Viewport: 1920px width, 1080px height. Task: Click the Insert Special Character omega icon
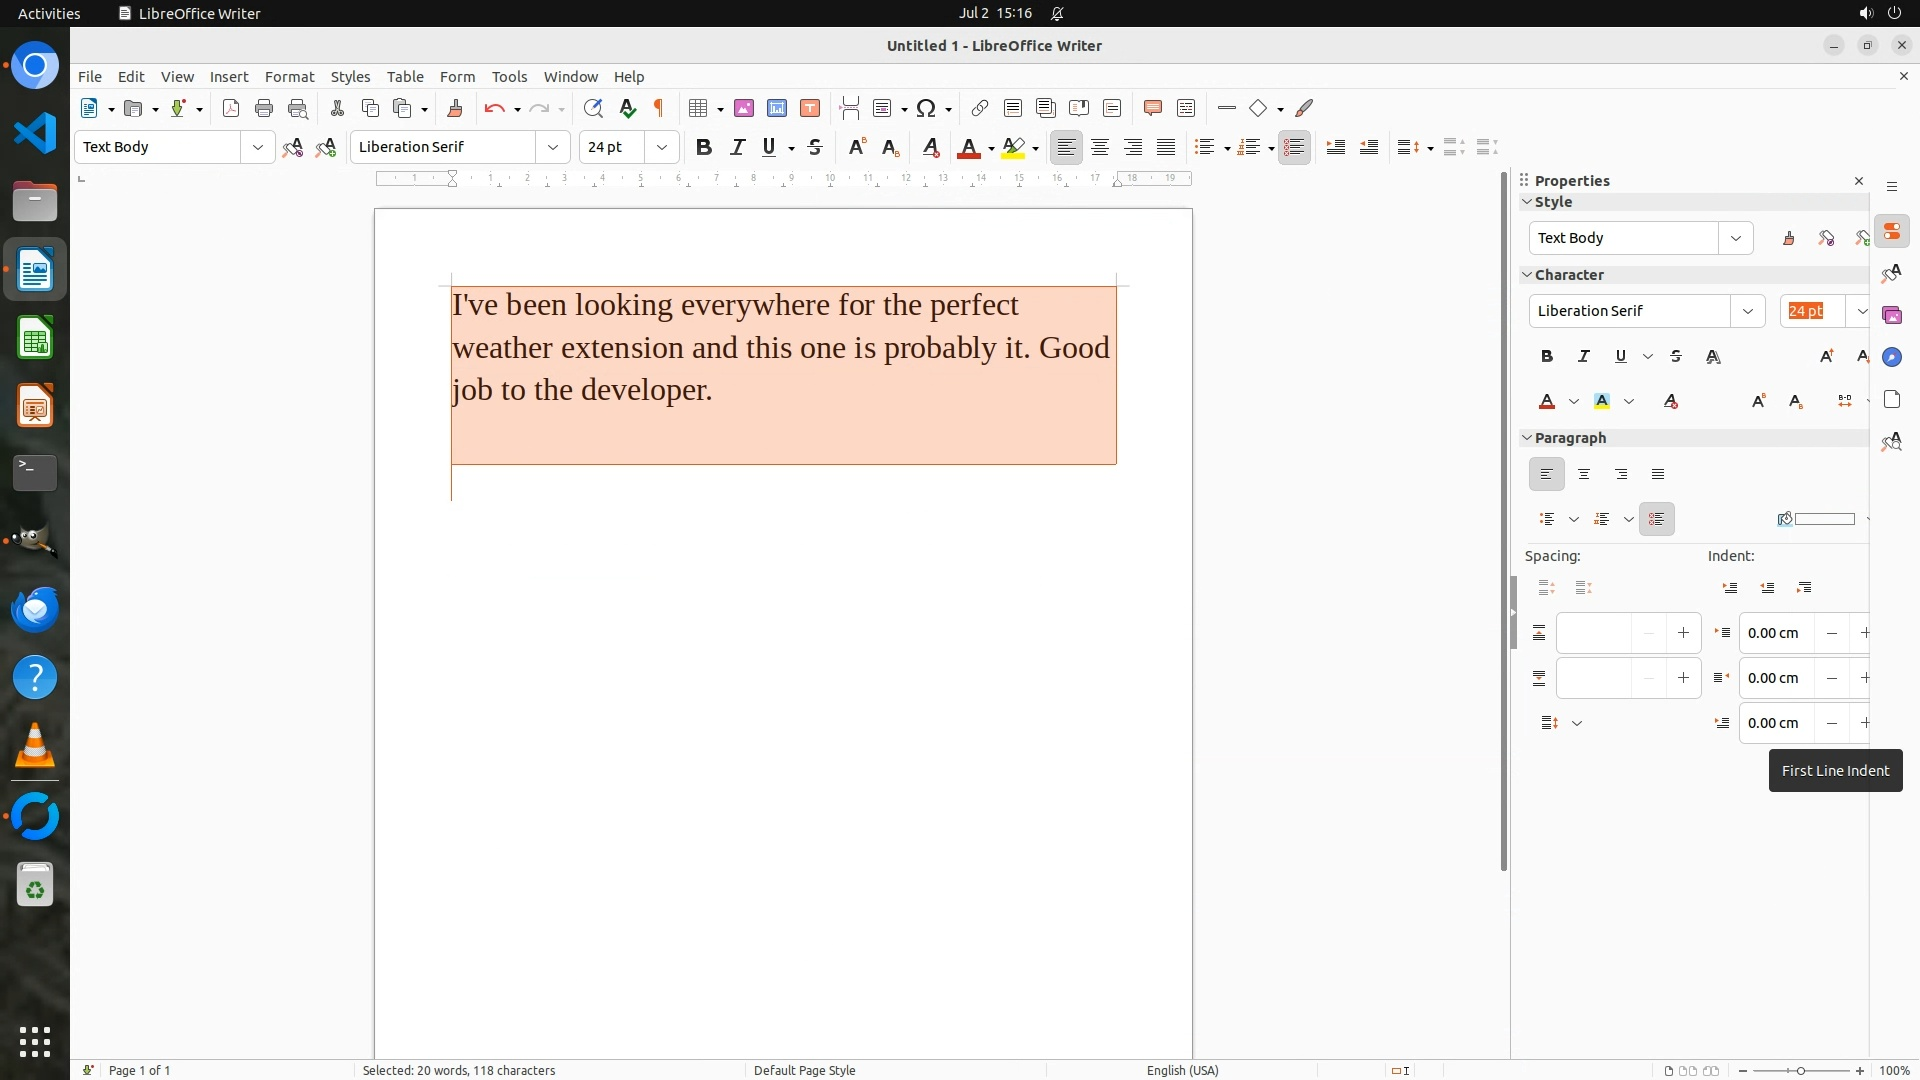926,108
